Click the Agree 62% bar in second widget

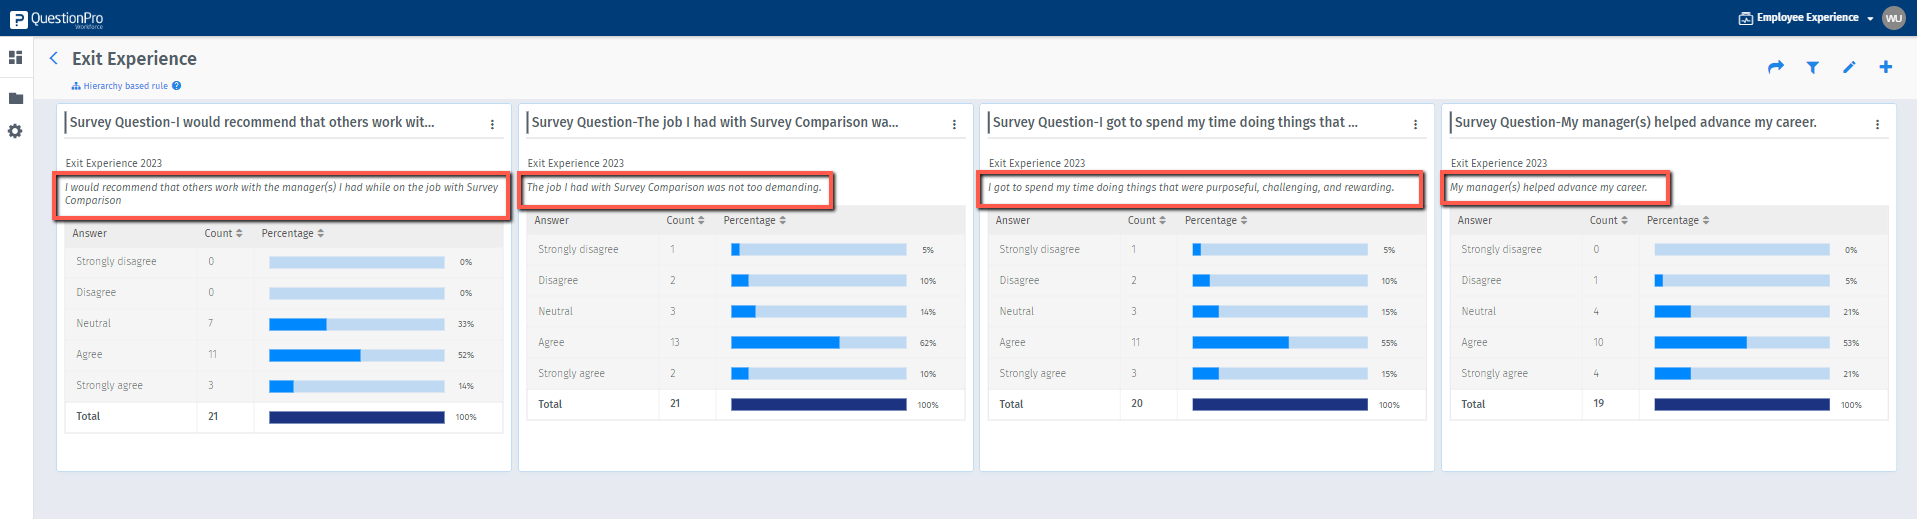[x=819, y=342]
